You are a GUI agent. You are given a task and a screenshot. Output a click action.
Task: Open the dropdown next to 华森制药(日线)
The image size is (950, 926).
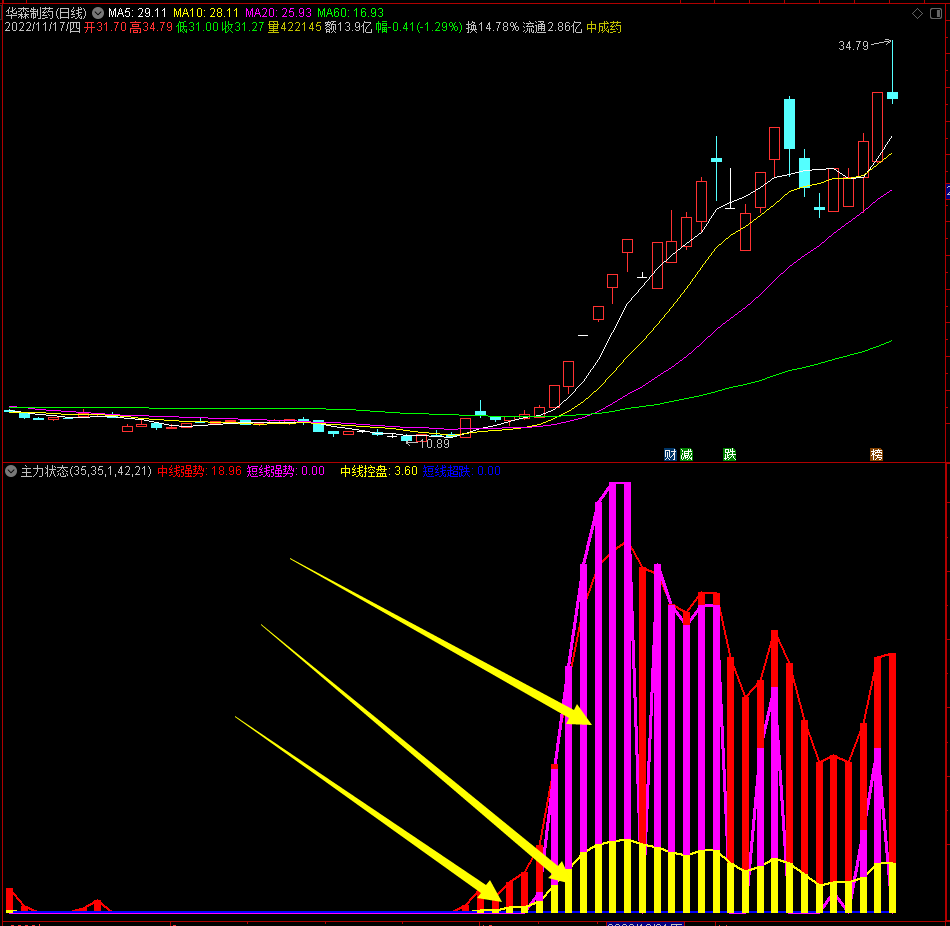(x=98, y=13)
